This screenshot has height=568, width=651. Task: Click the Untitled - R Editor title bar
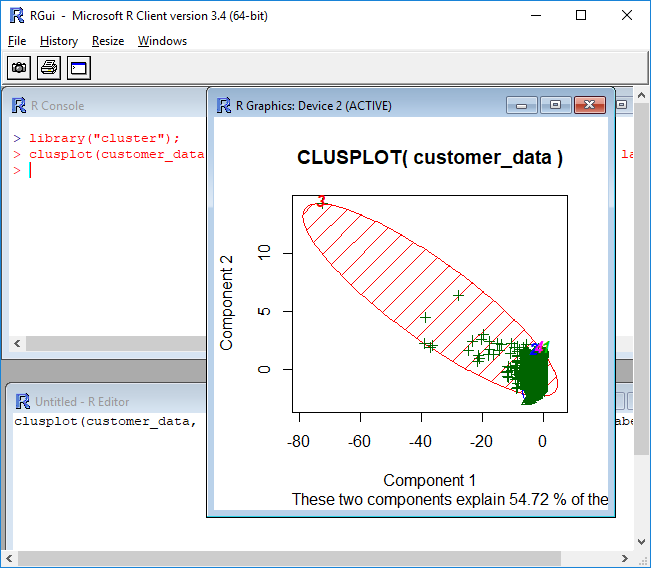pos(108,402)
